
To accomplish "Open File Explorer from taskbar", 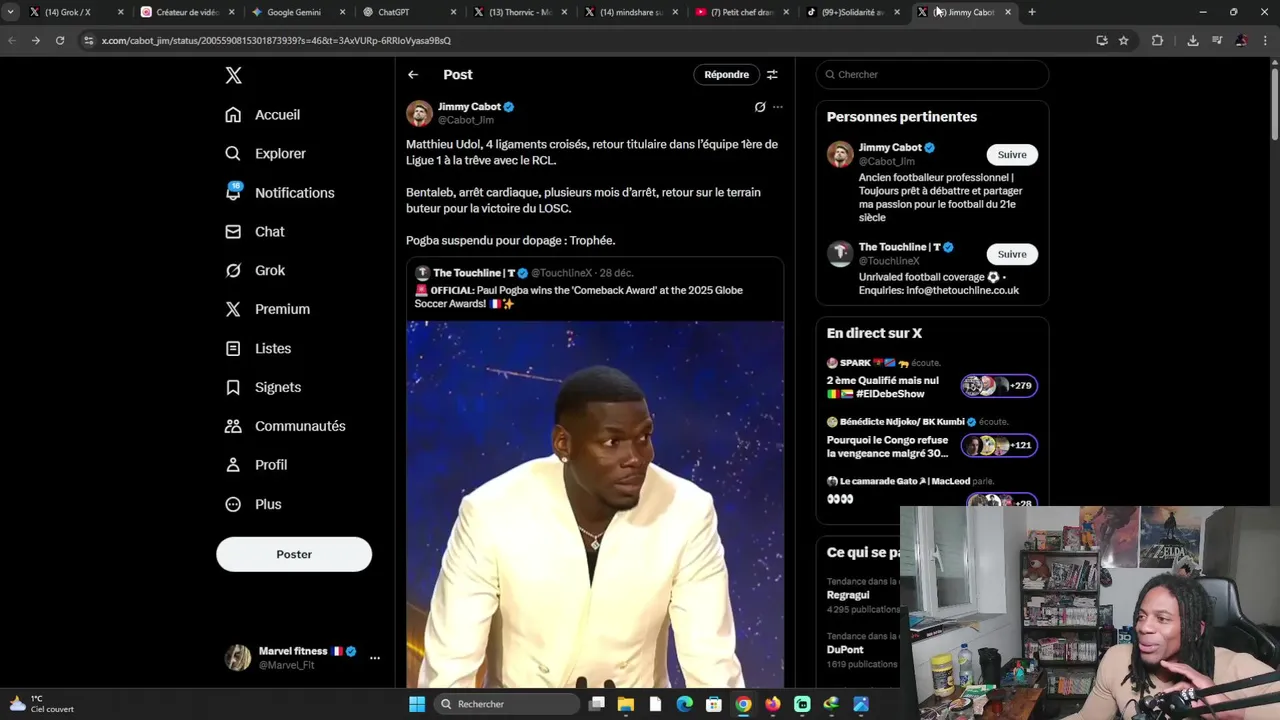I will click(626, 704).
